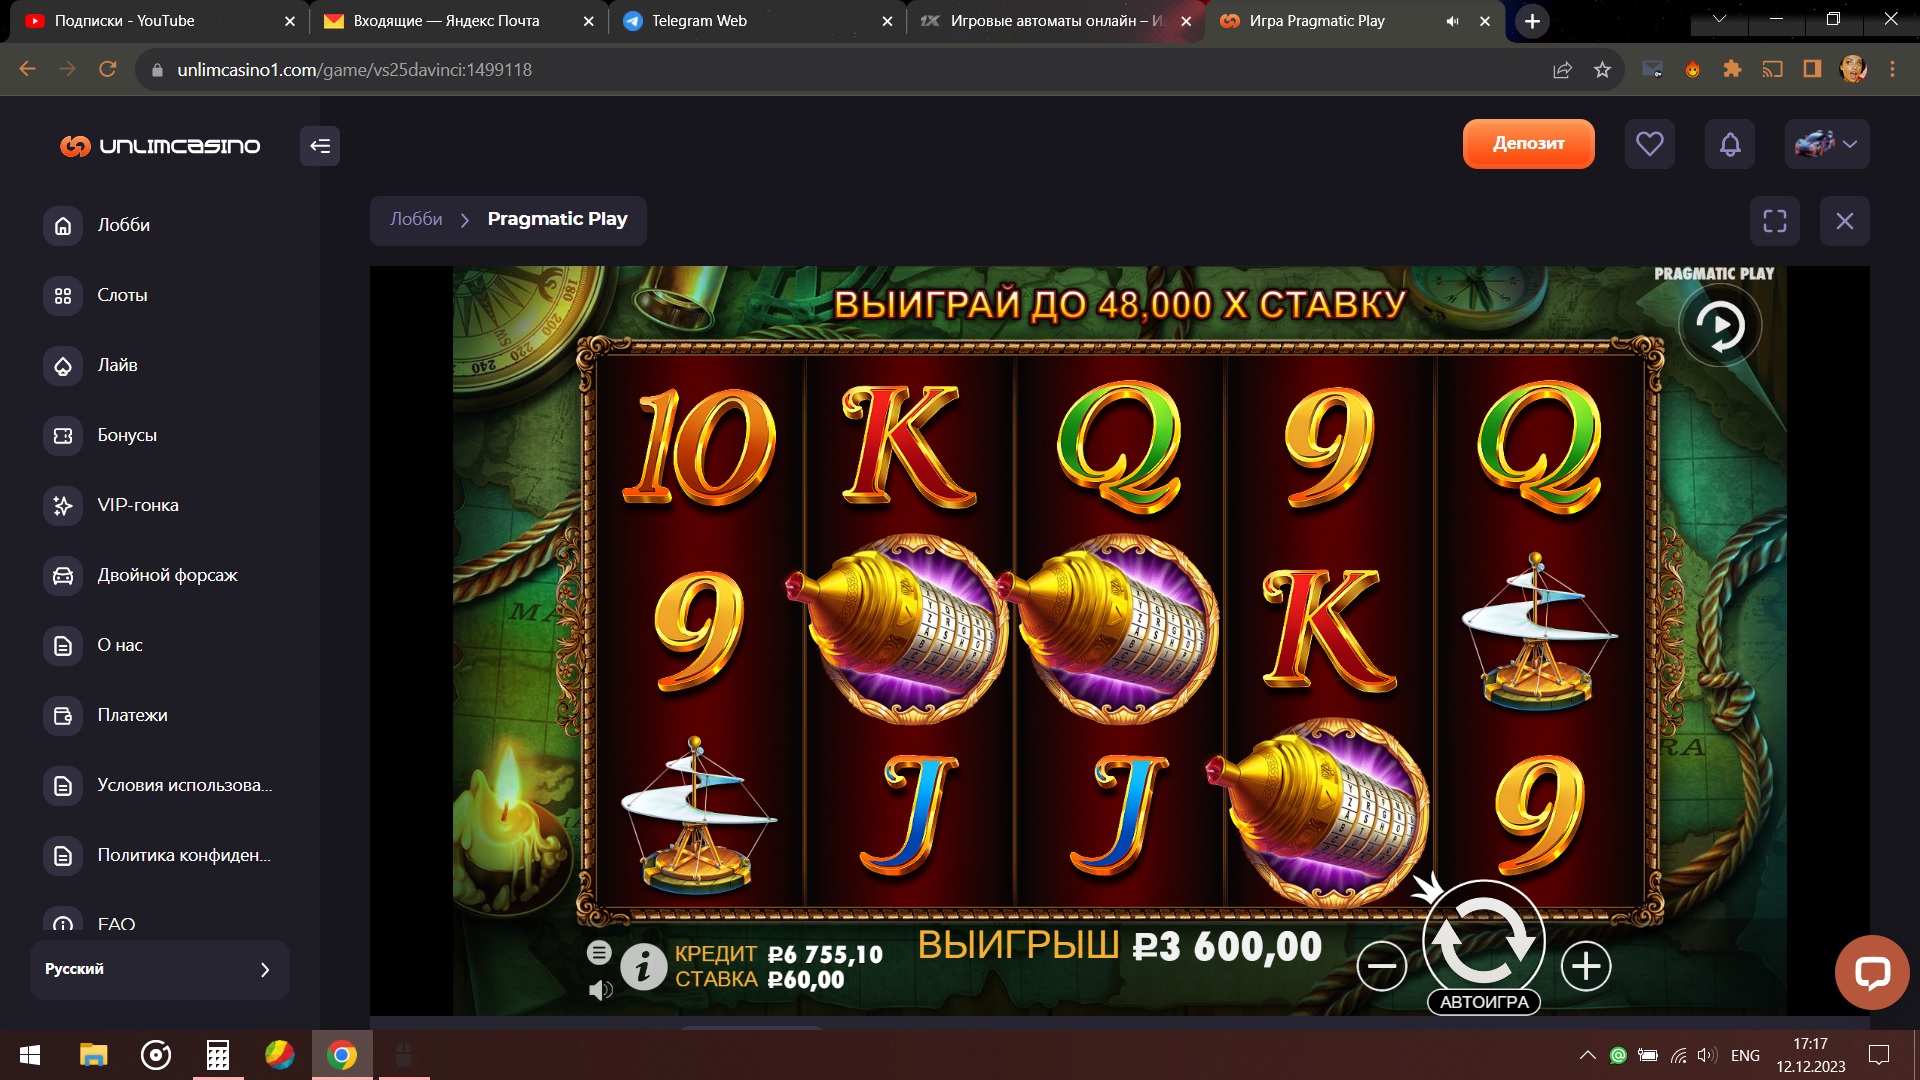Increase the bet with the plus button

[x=1586, y=966]
